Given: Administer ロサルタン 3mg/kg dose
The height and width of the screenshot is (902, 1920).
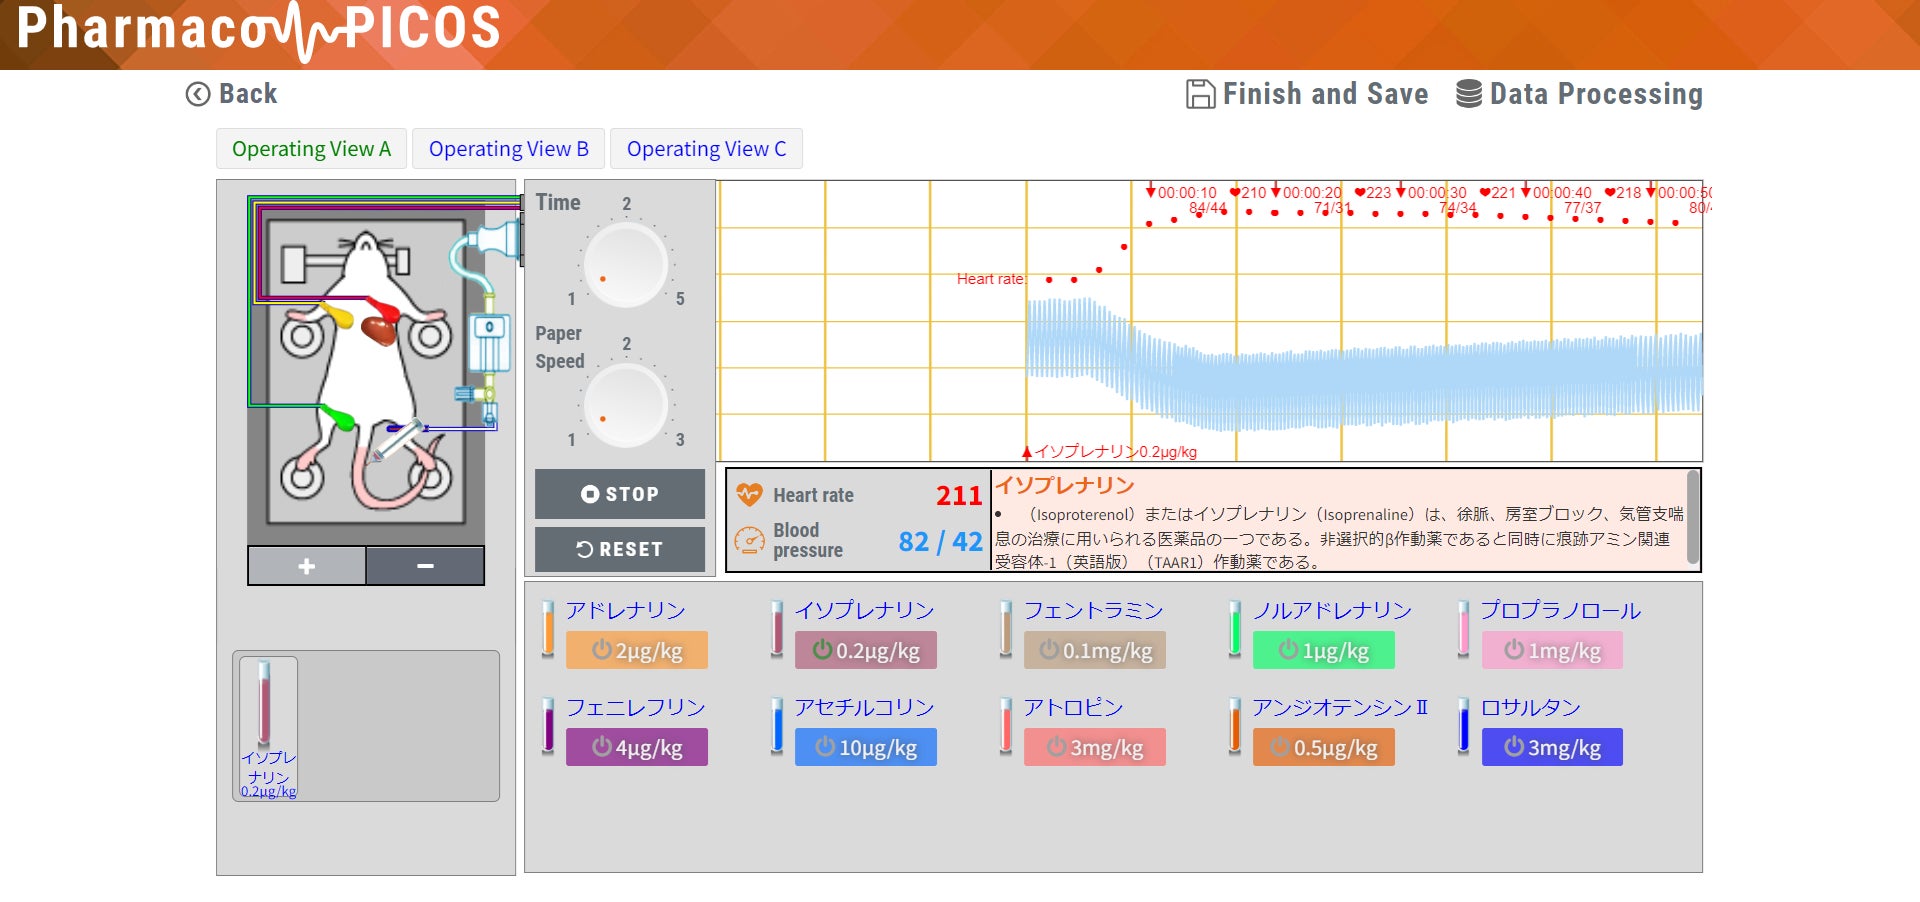Looking at the screenshot, I should (1552, 747).
